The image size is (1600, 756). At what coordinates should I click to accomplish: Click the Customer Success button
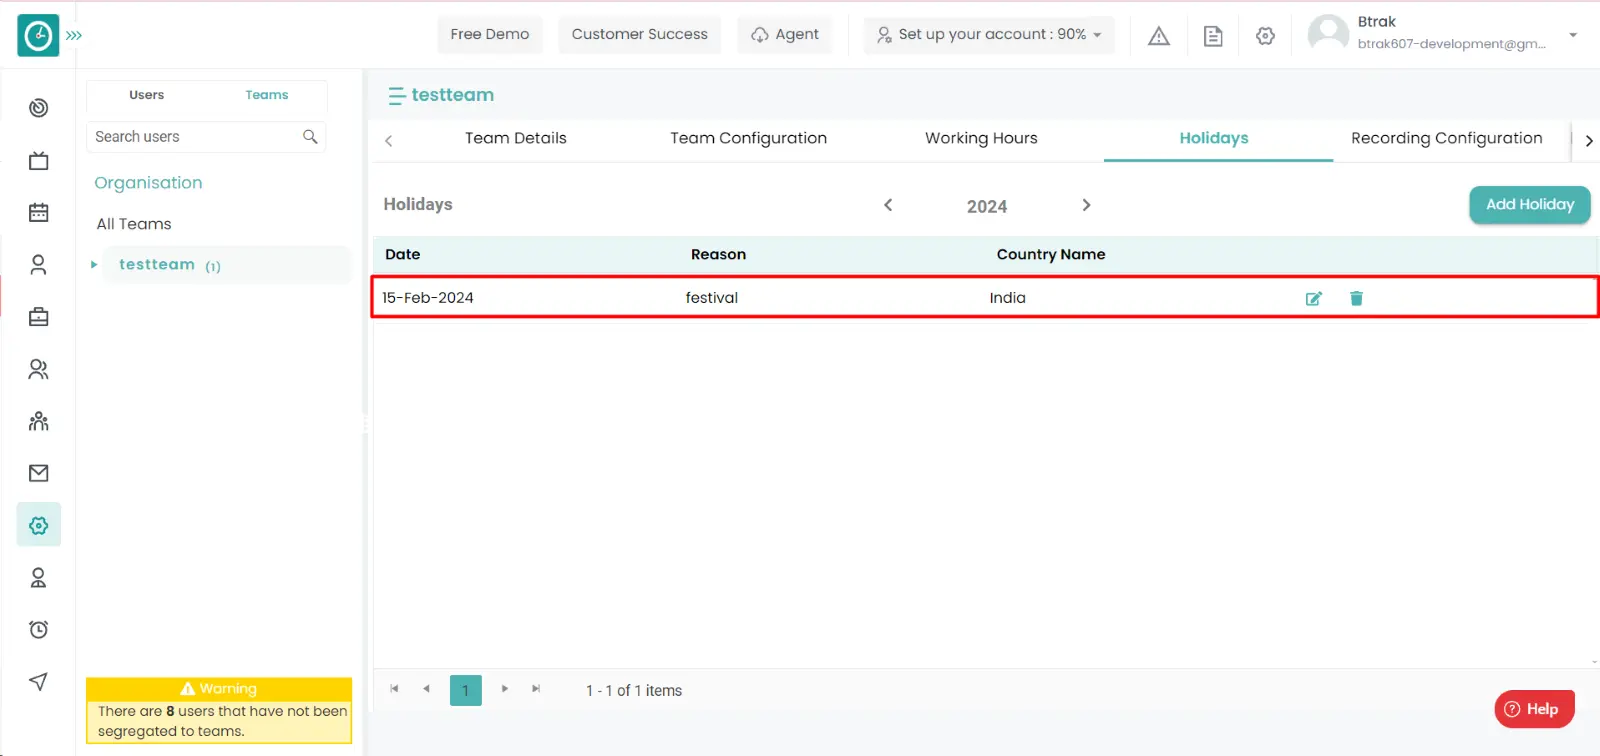(640, 34)
